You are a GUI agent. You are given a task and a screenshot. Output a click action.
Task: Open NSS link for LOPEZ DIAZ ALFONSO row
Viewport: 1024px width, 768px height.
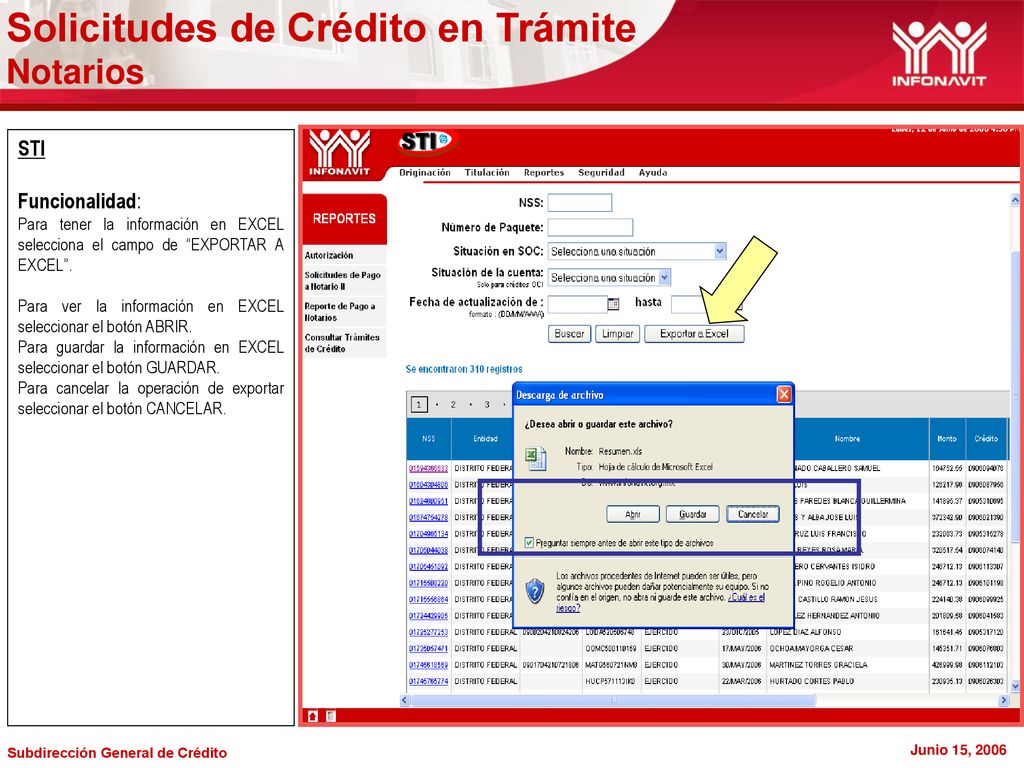pyautogui.click(x=428, y=632)
